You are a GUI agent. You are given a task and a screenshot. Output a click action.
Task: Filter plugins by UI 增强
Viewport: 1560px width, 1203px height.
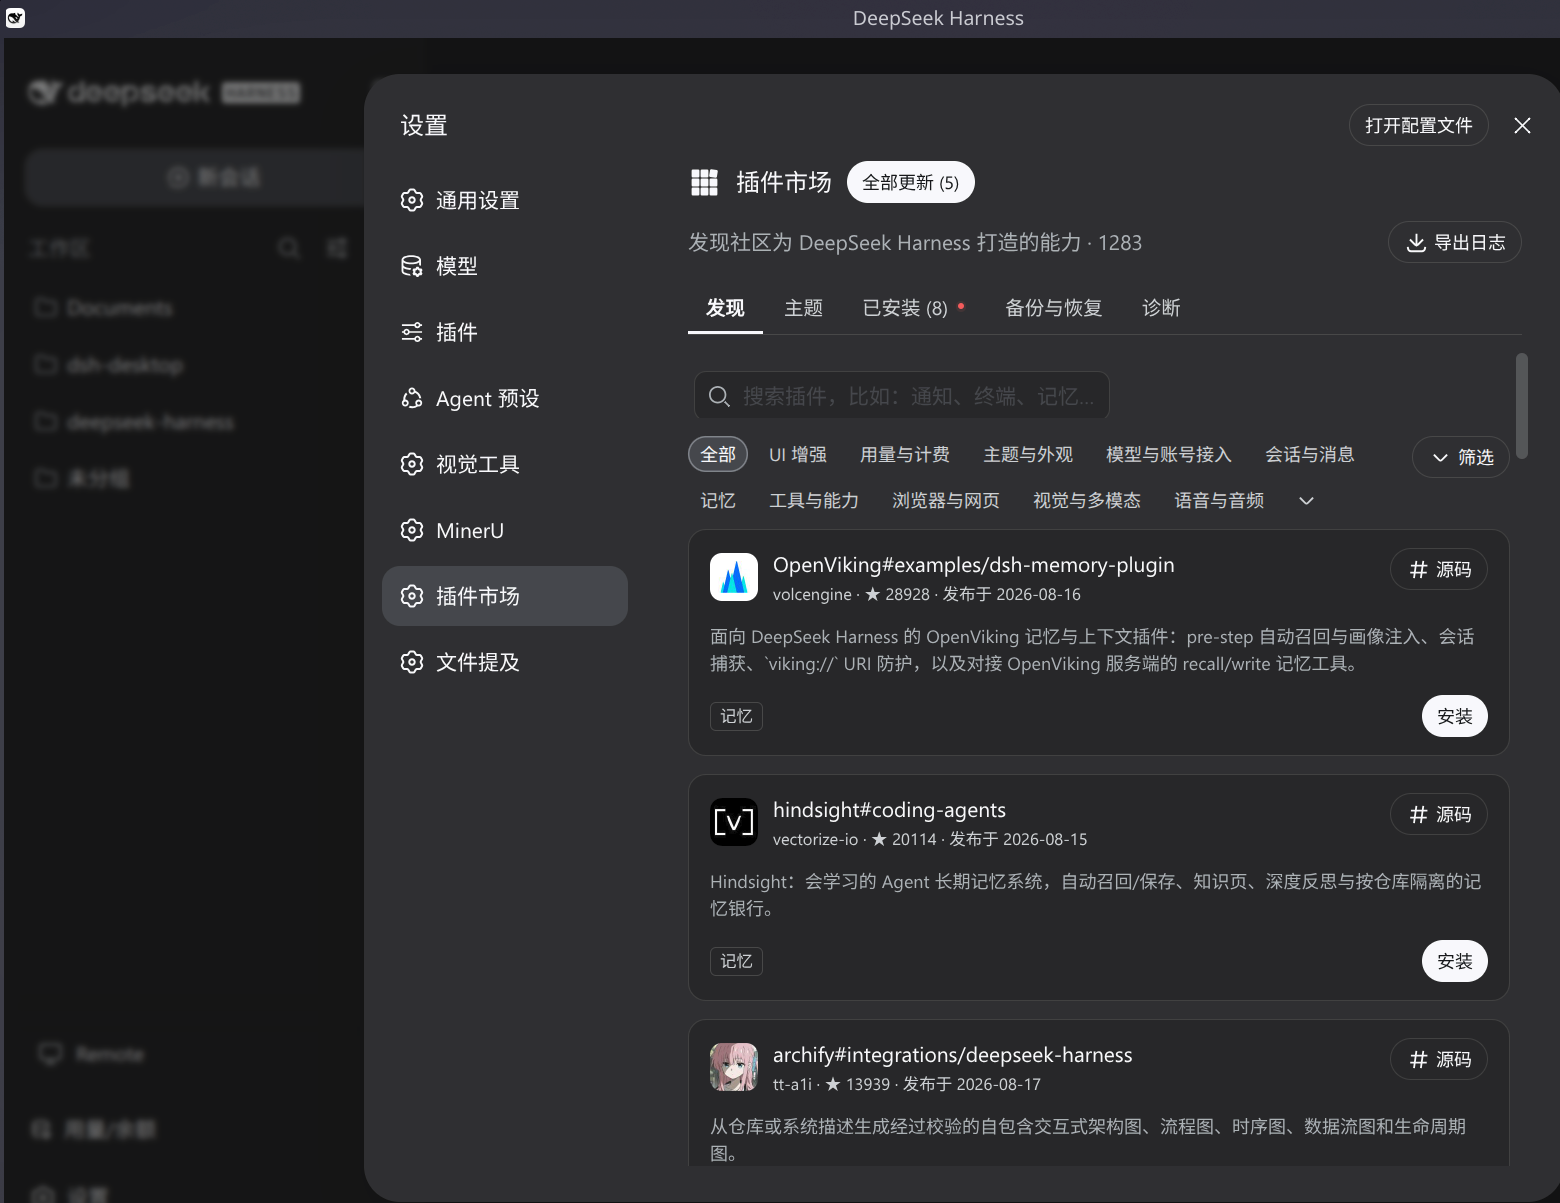point(798,454)
